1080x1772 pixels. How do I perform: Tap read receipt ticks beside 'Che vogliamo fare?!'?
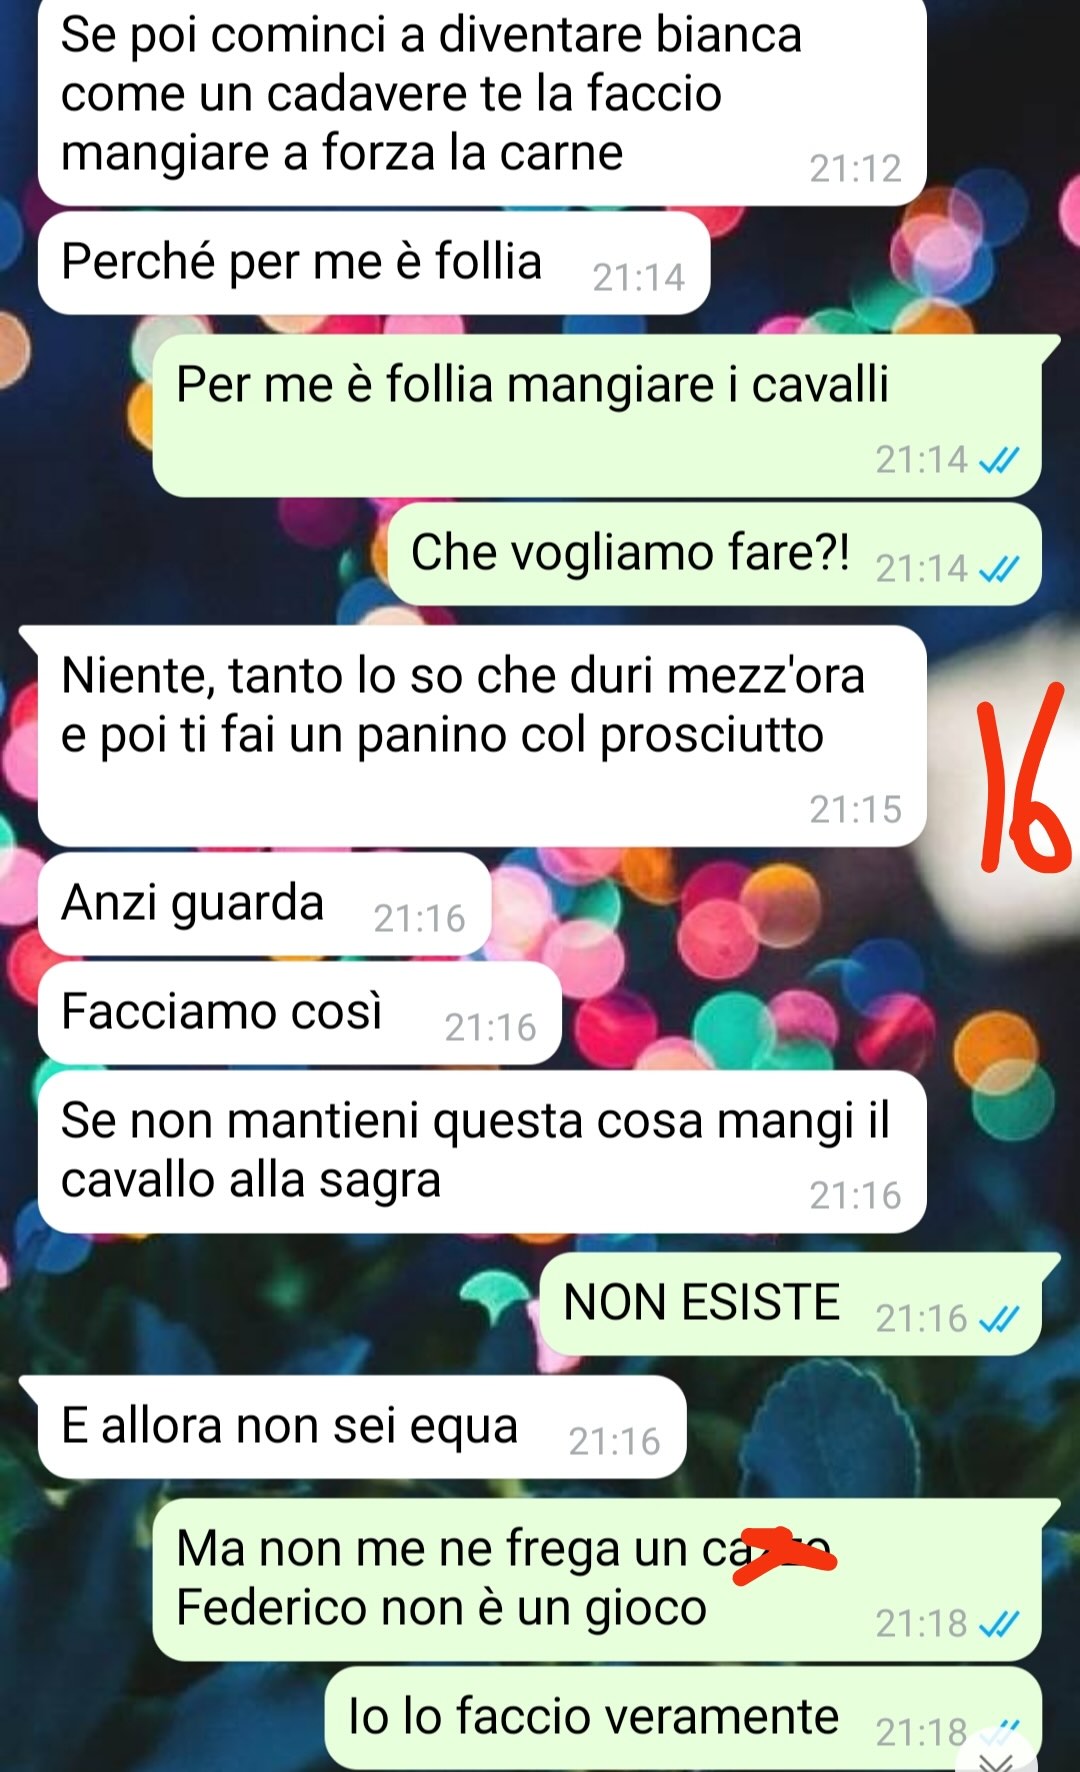click(998, 569)
